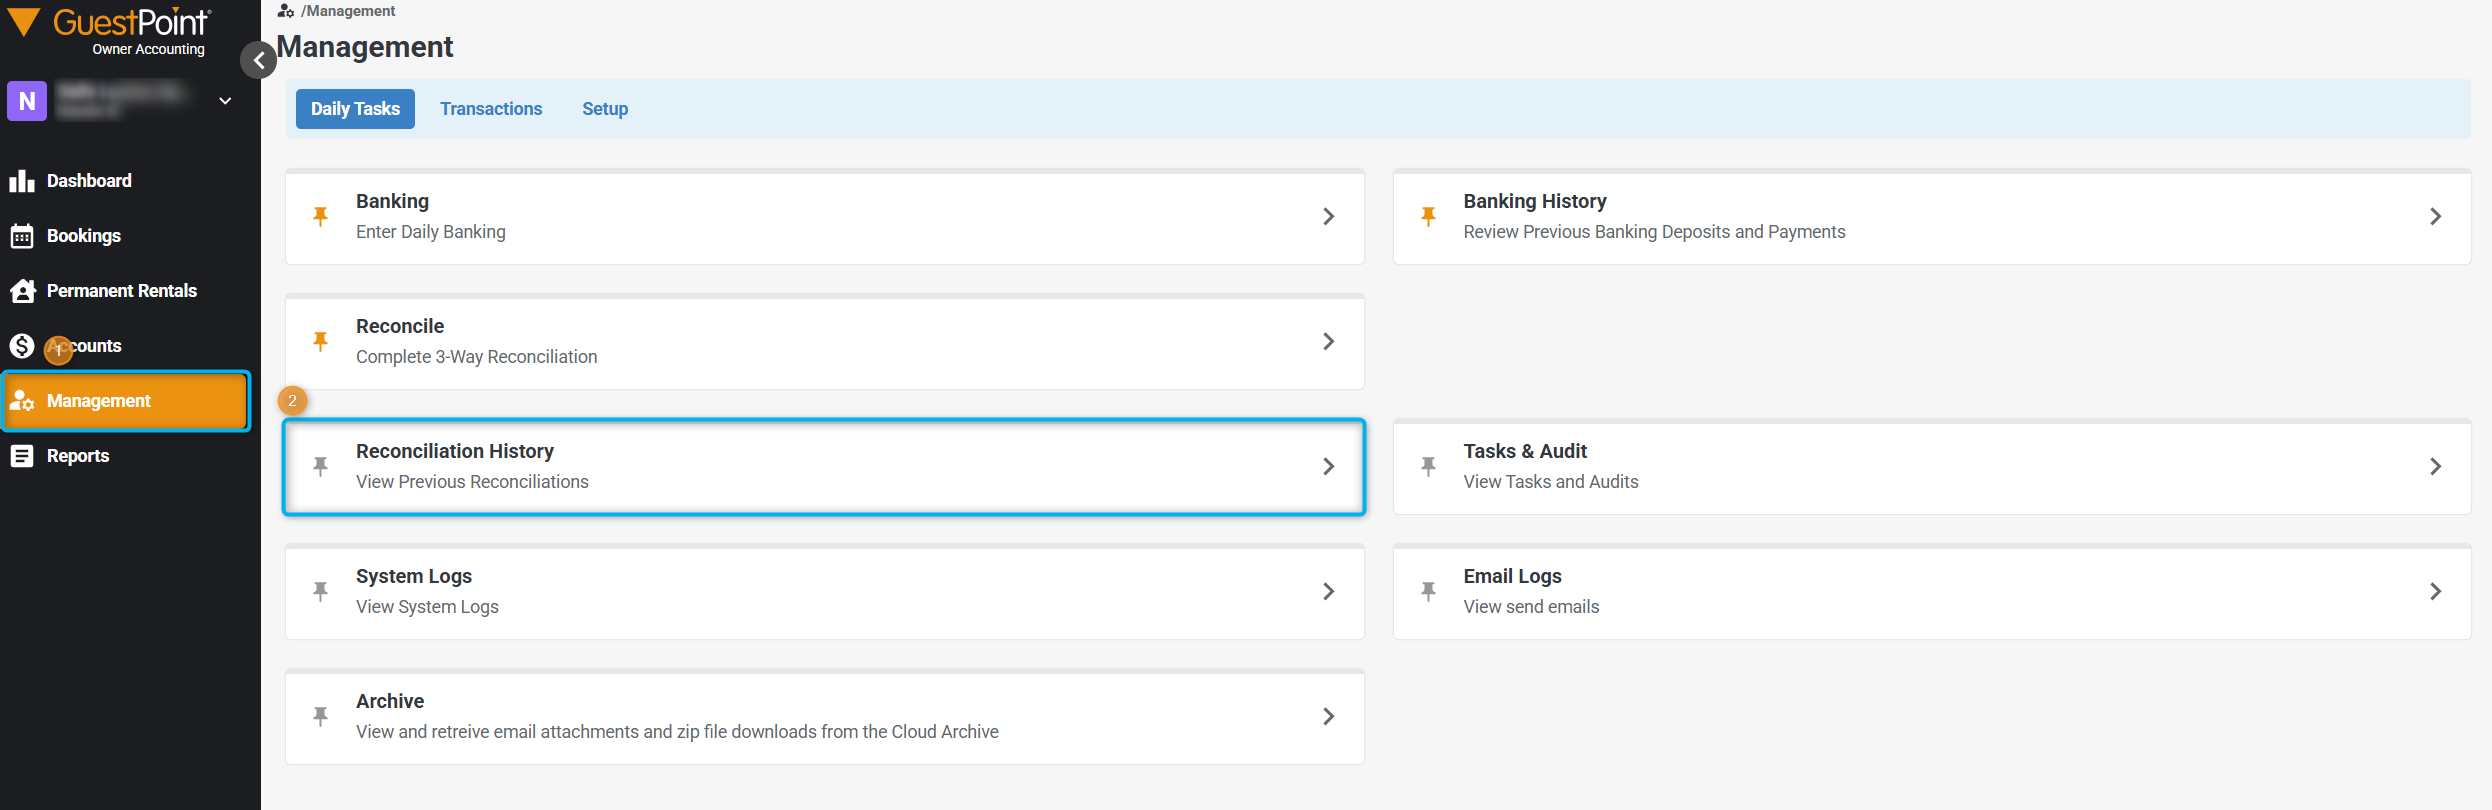Screen dimensions: 2492x810
Task: Pin the System Logs card
Action: pyautogui.click(x=321, y=591)
